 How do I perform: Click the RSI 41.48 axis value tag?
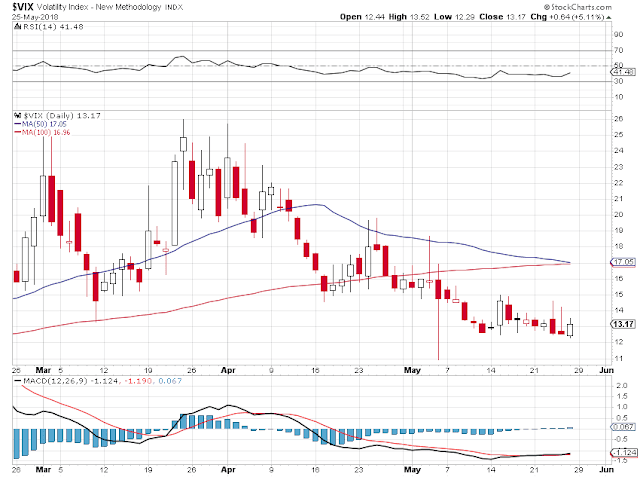[x=624, y=72]
